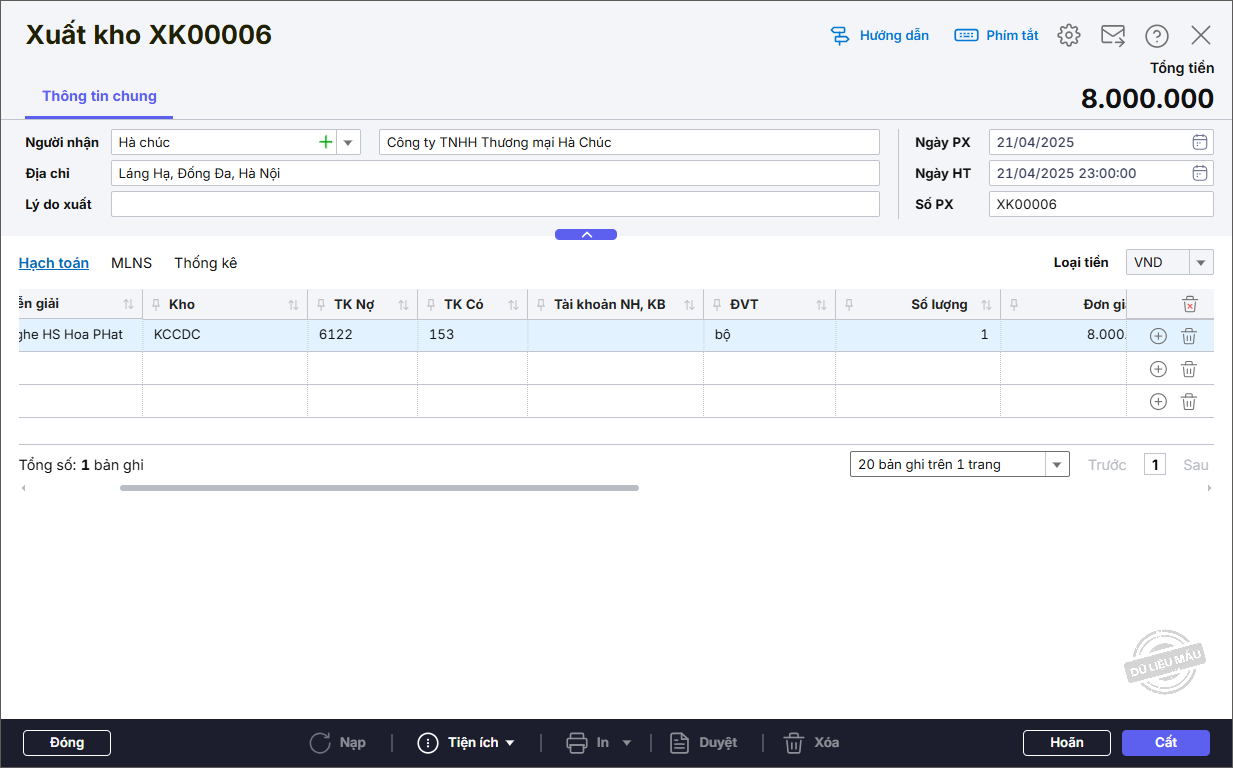
Task: Delete the KCCDC row with trash icon
Action: 1189,336
